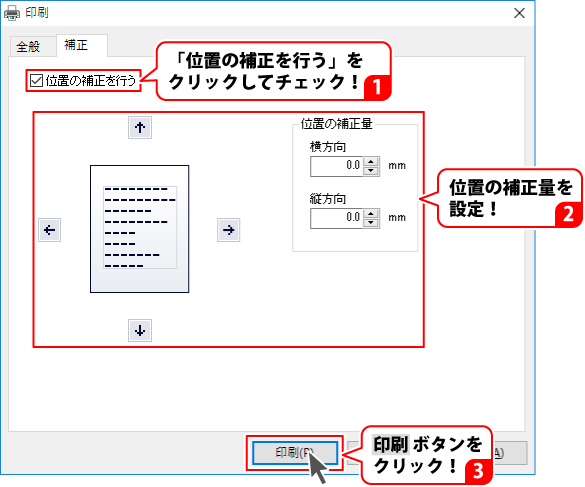The width and height of the screenshot is (585, 487).
Task: Shift print position left with arrow button
Action: click(50, 230)
